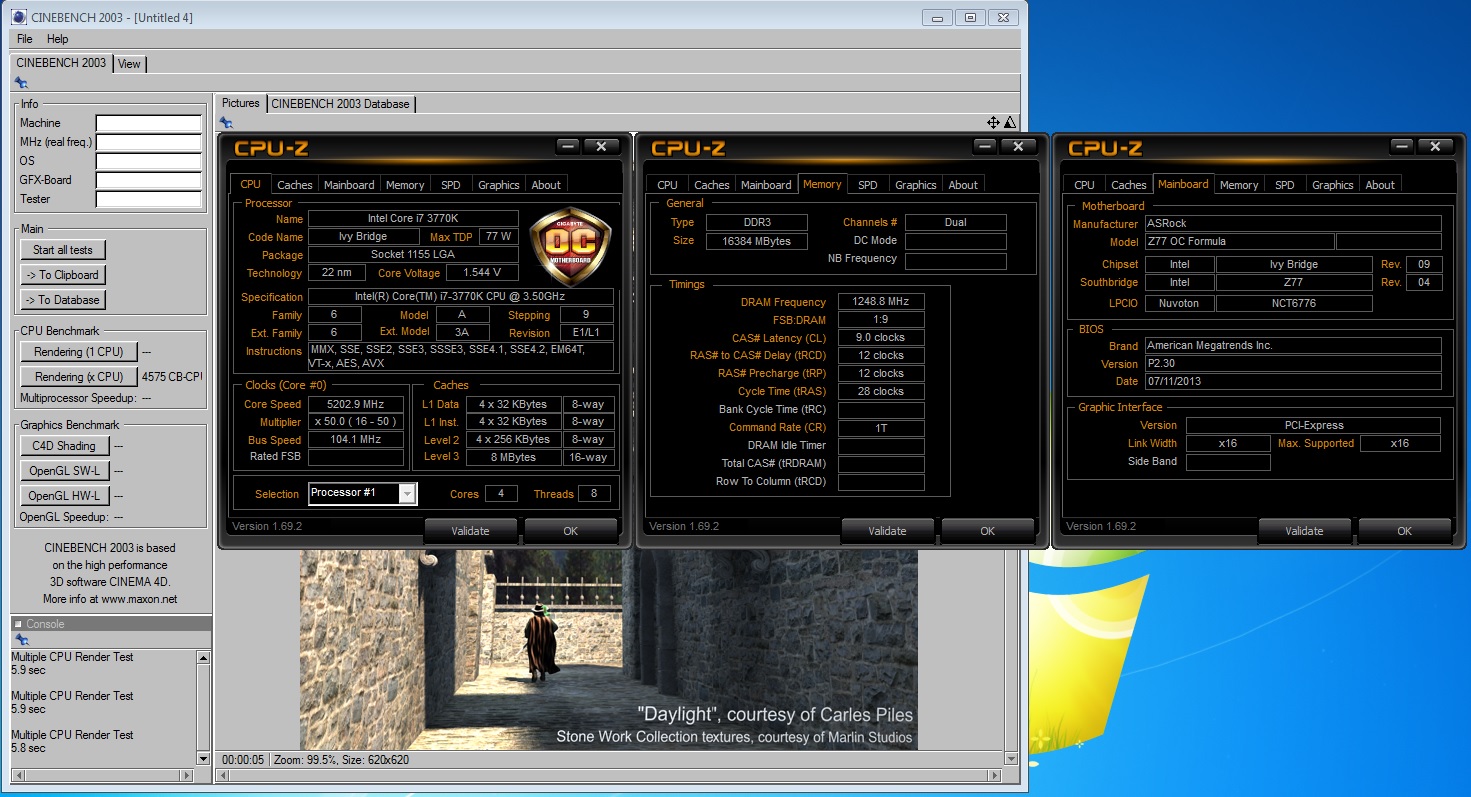Run the Rendering (x CPU) benchmark
The width and height of the screenshot is (1471, 797).
pos(79,377)
